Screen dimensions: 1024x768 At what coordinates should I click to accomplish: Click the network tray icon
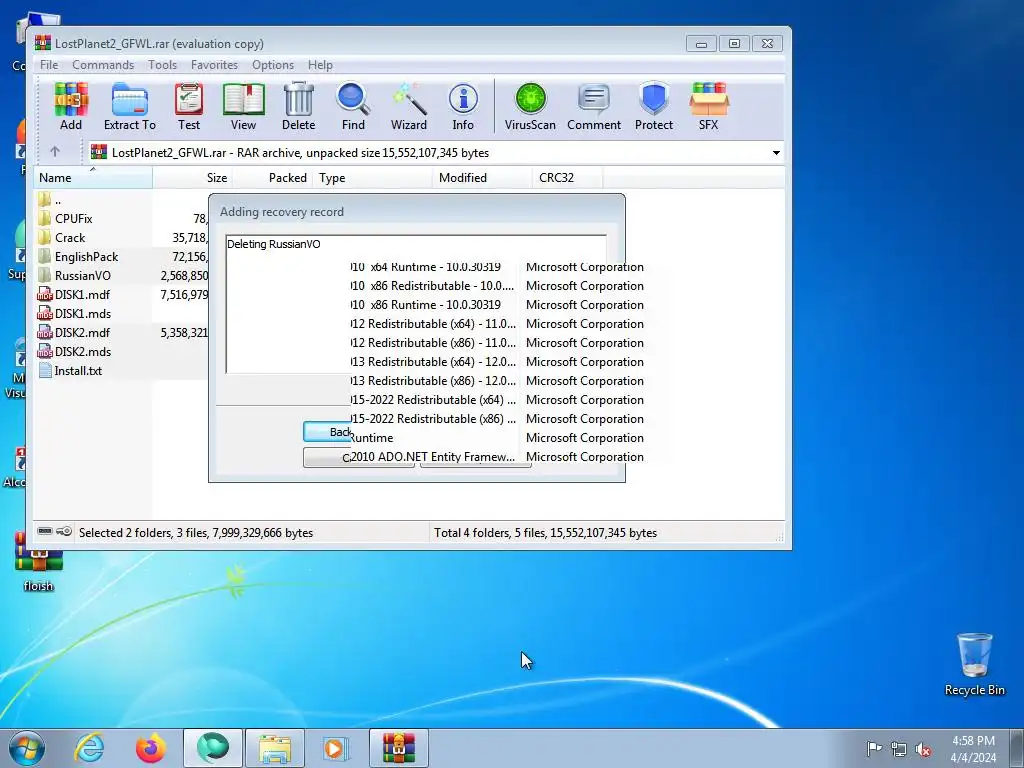tap(899, 749)
